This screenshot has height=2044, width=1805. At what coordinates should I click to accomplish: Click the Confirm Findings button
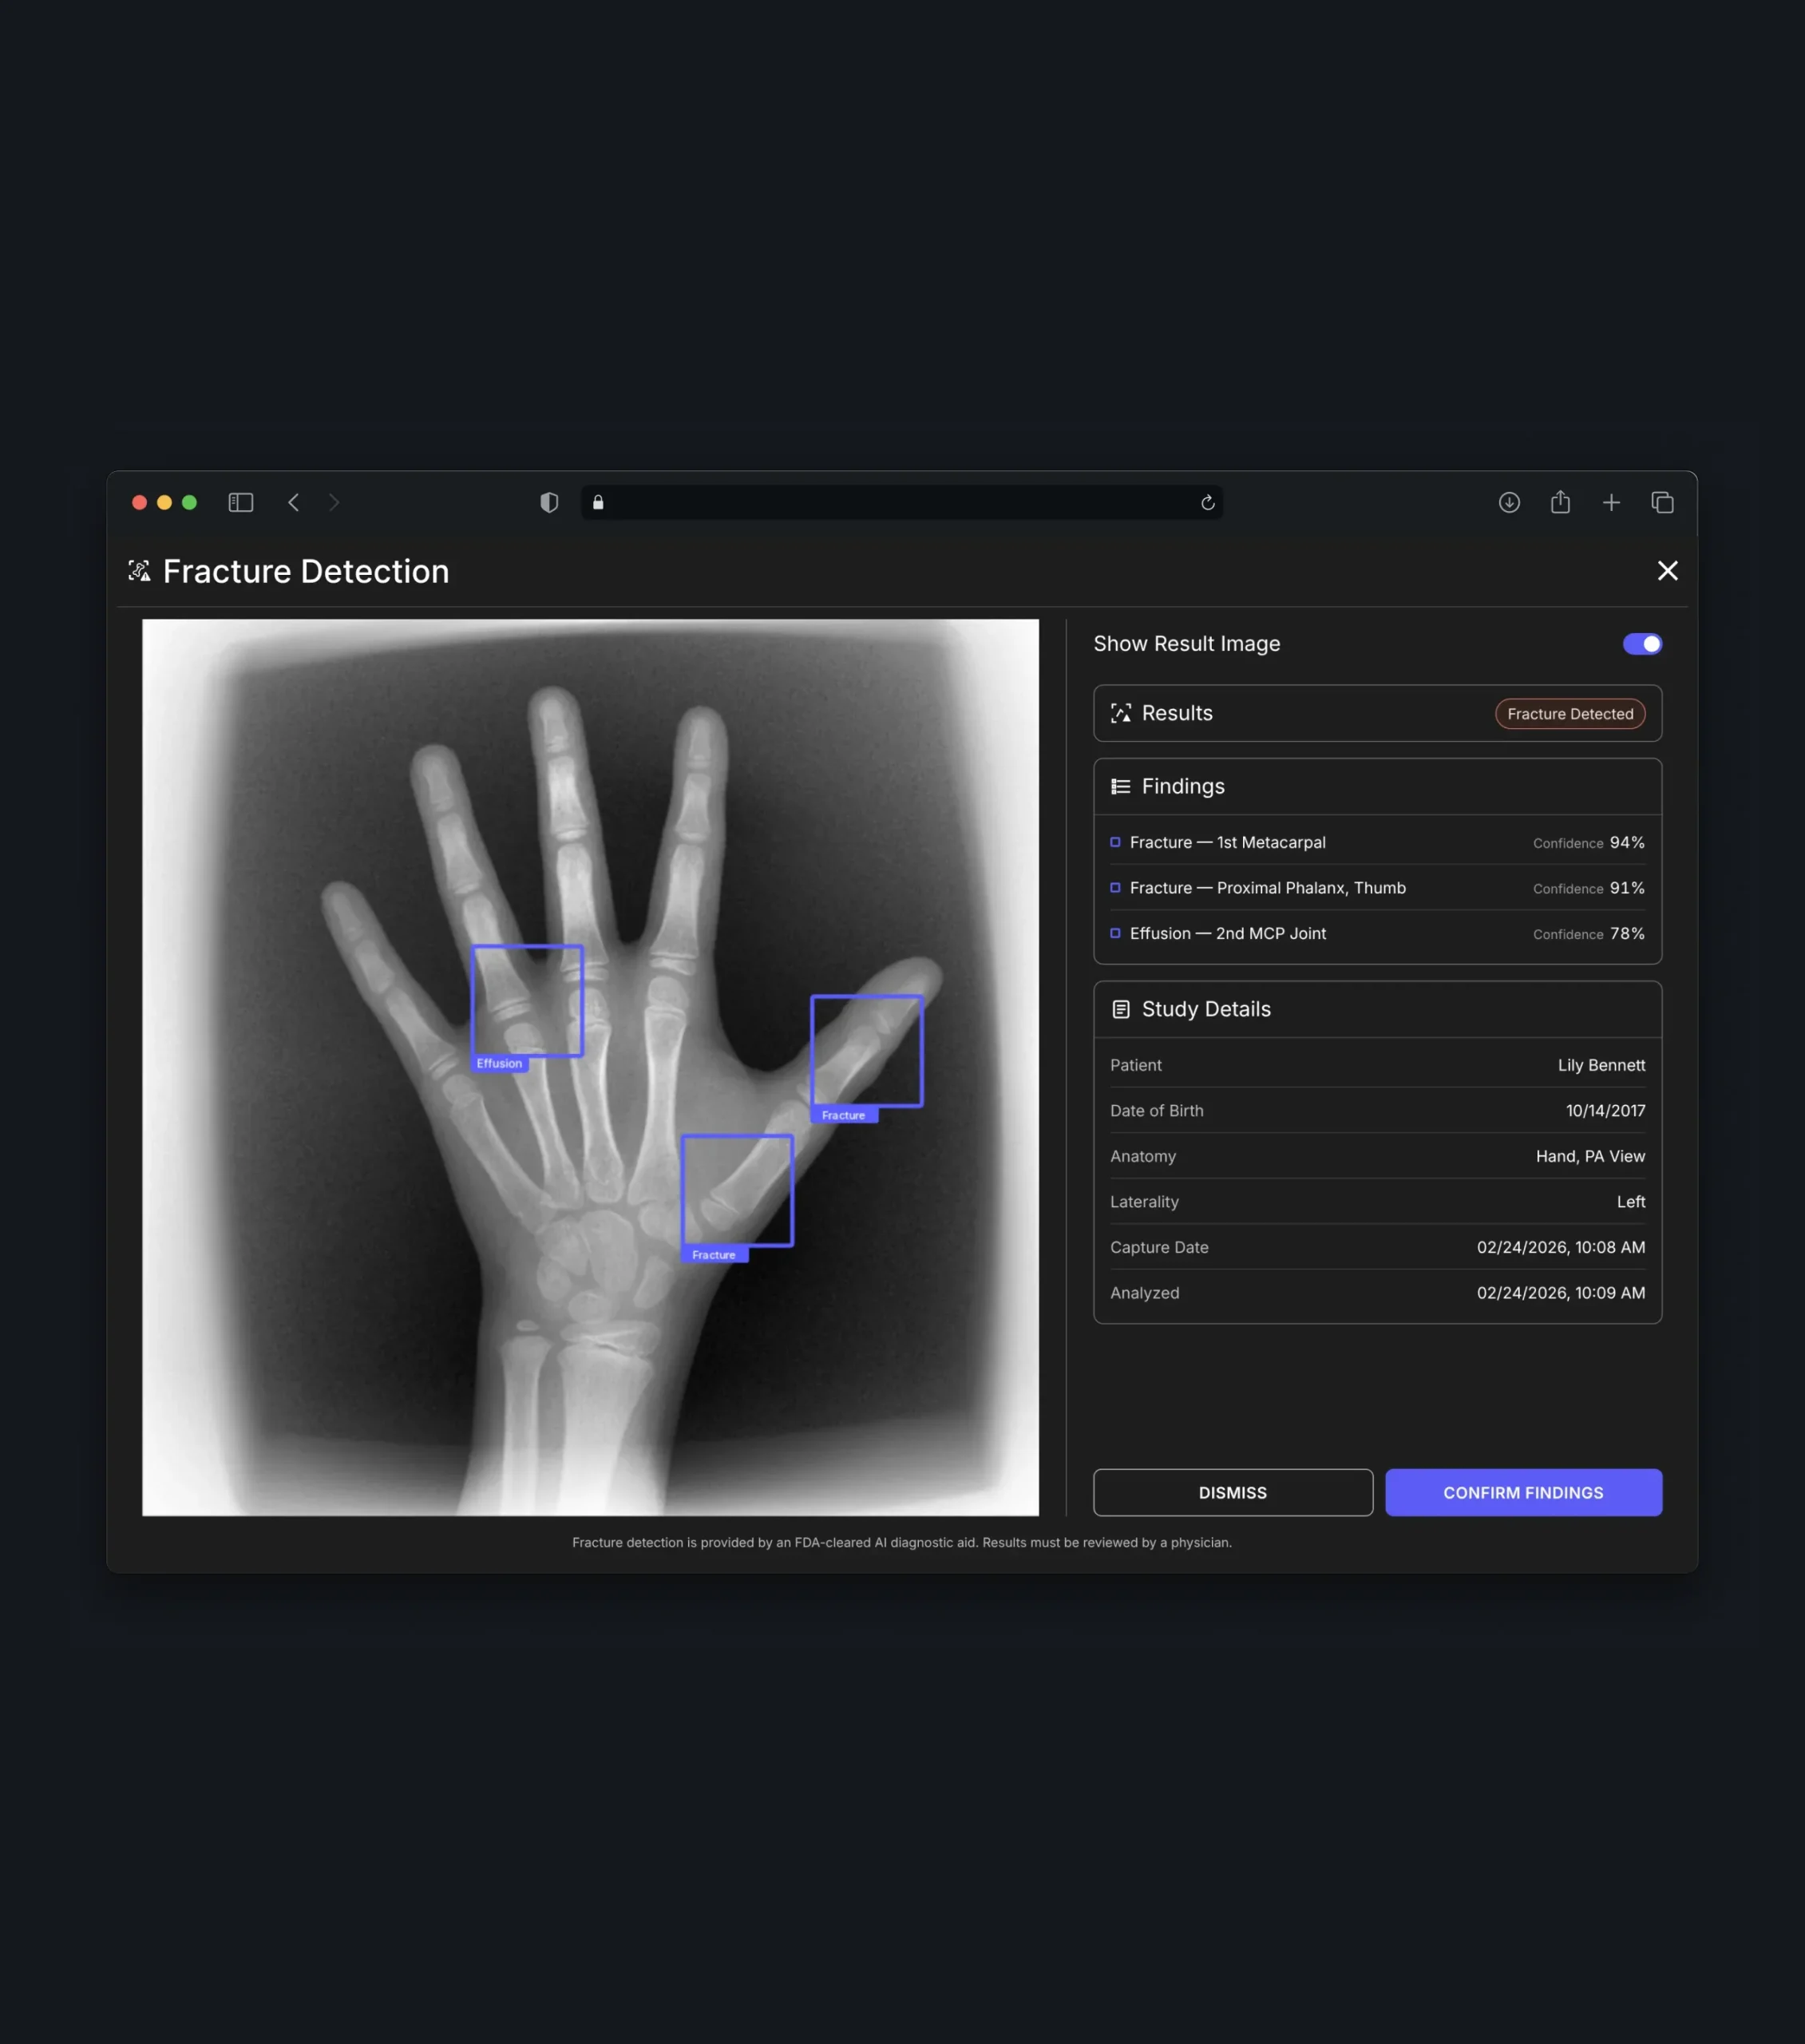click(x=1523, y=1492)
